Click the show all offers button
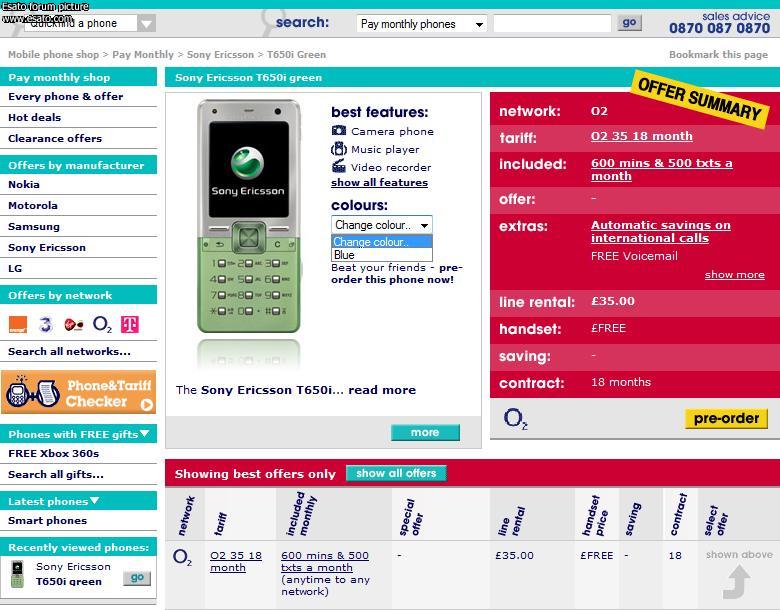Image resolution: width=780 pixels, height=610 pixels. coord(396,473)
